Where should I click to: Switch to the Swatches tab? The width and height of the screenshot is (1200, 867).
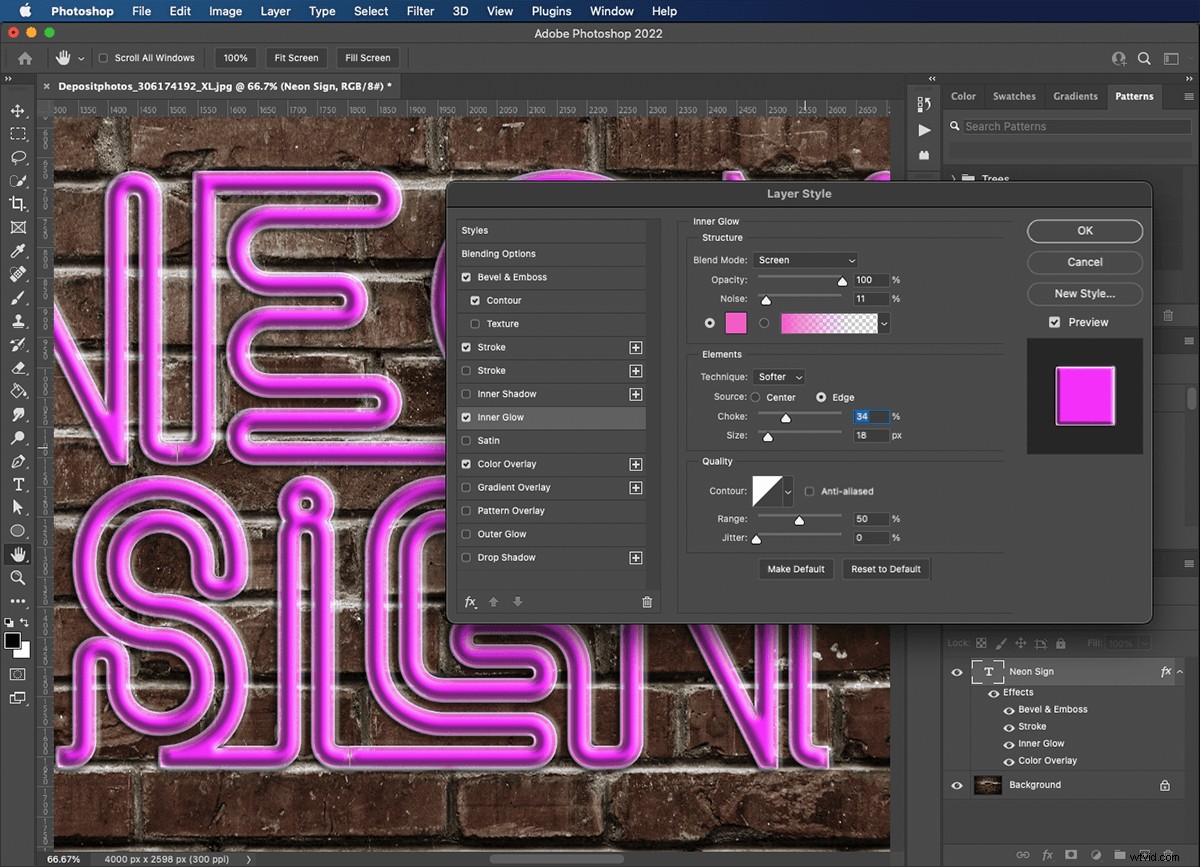(x=1014, y=96)
